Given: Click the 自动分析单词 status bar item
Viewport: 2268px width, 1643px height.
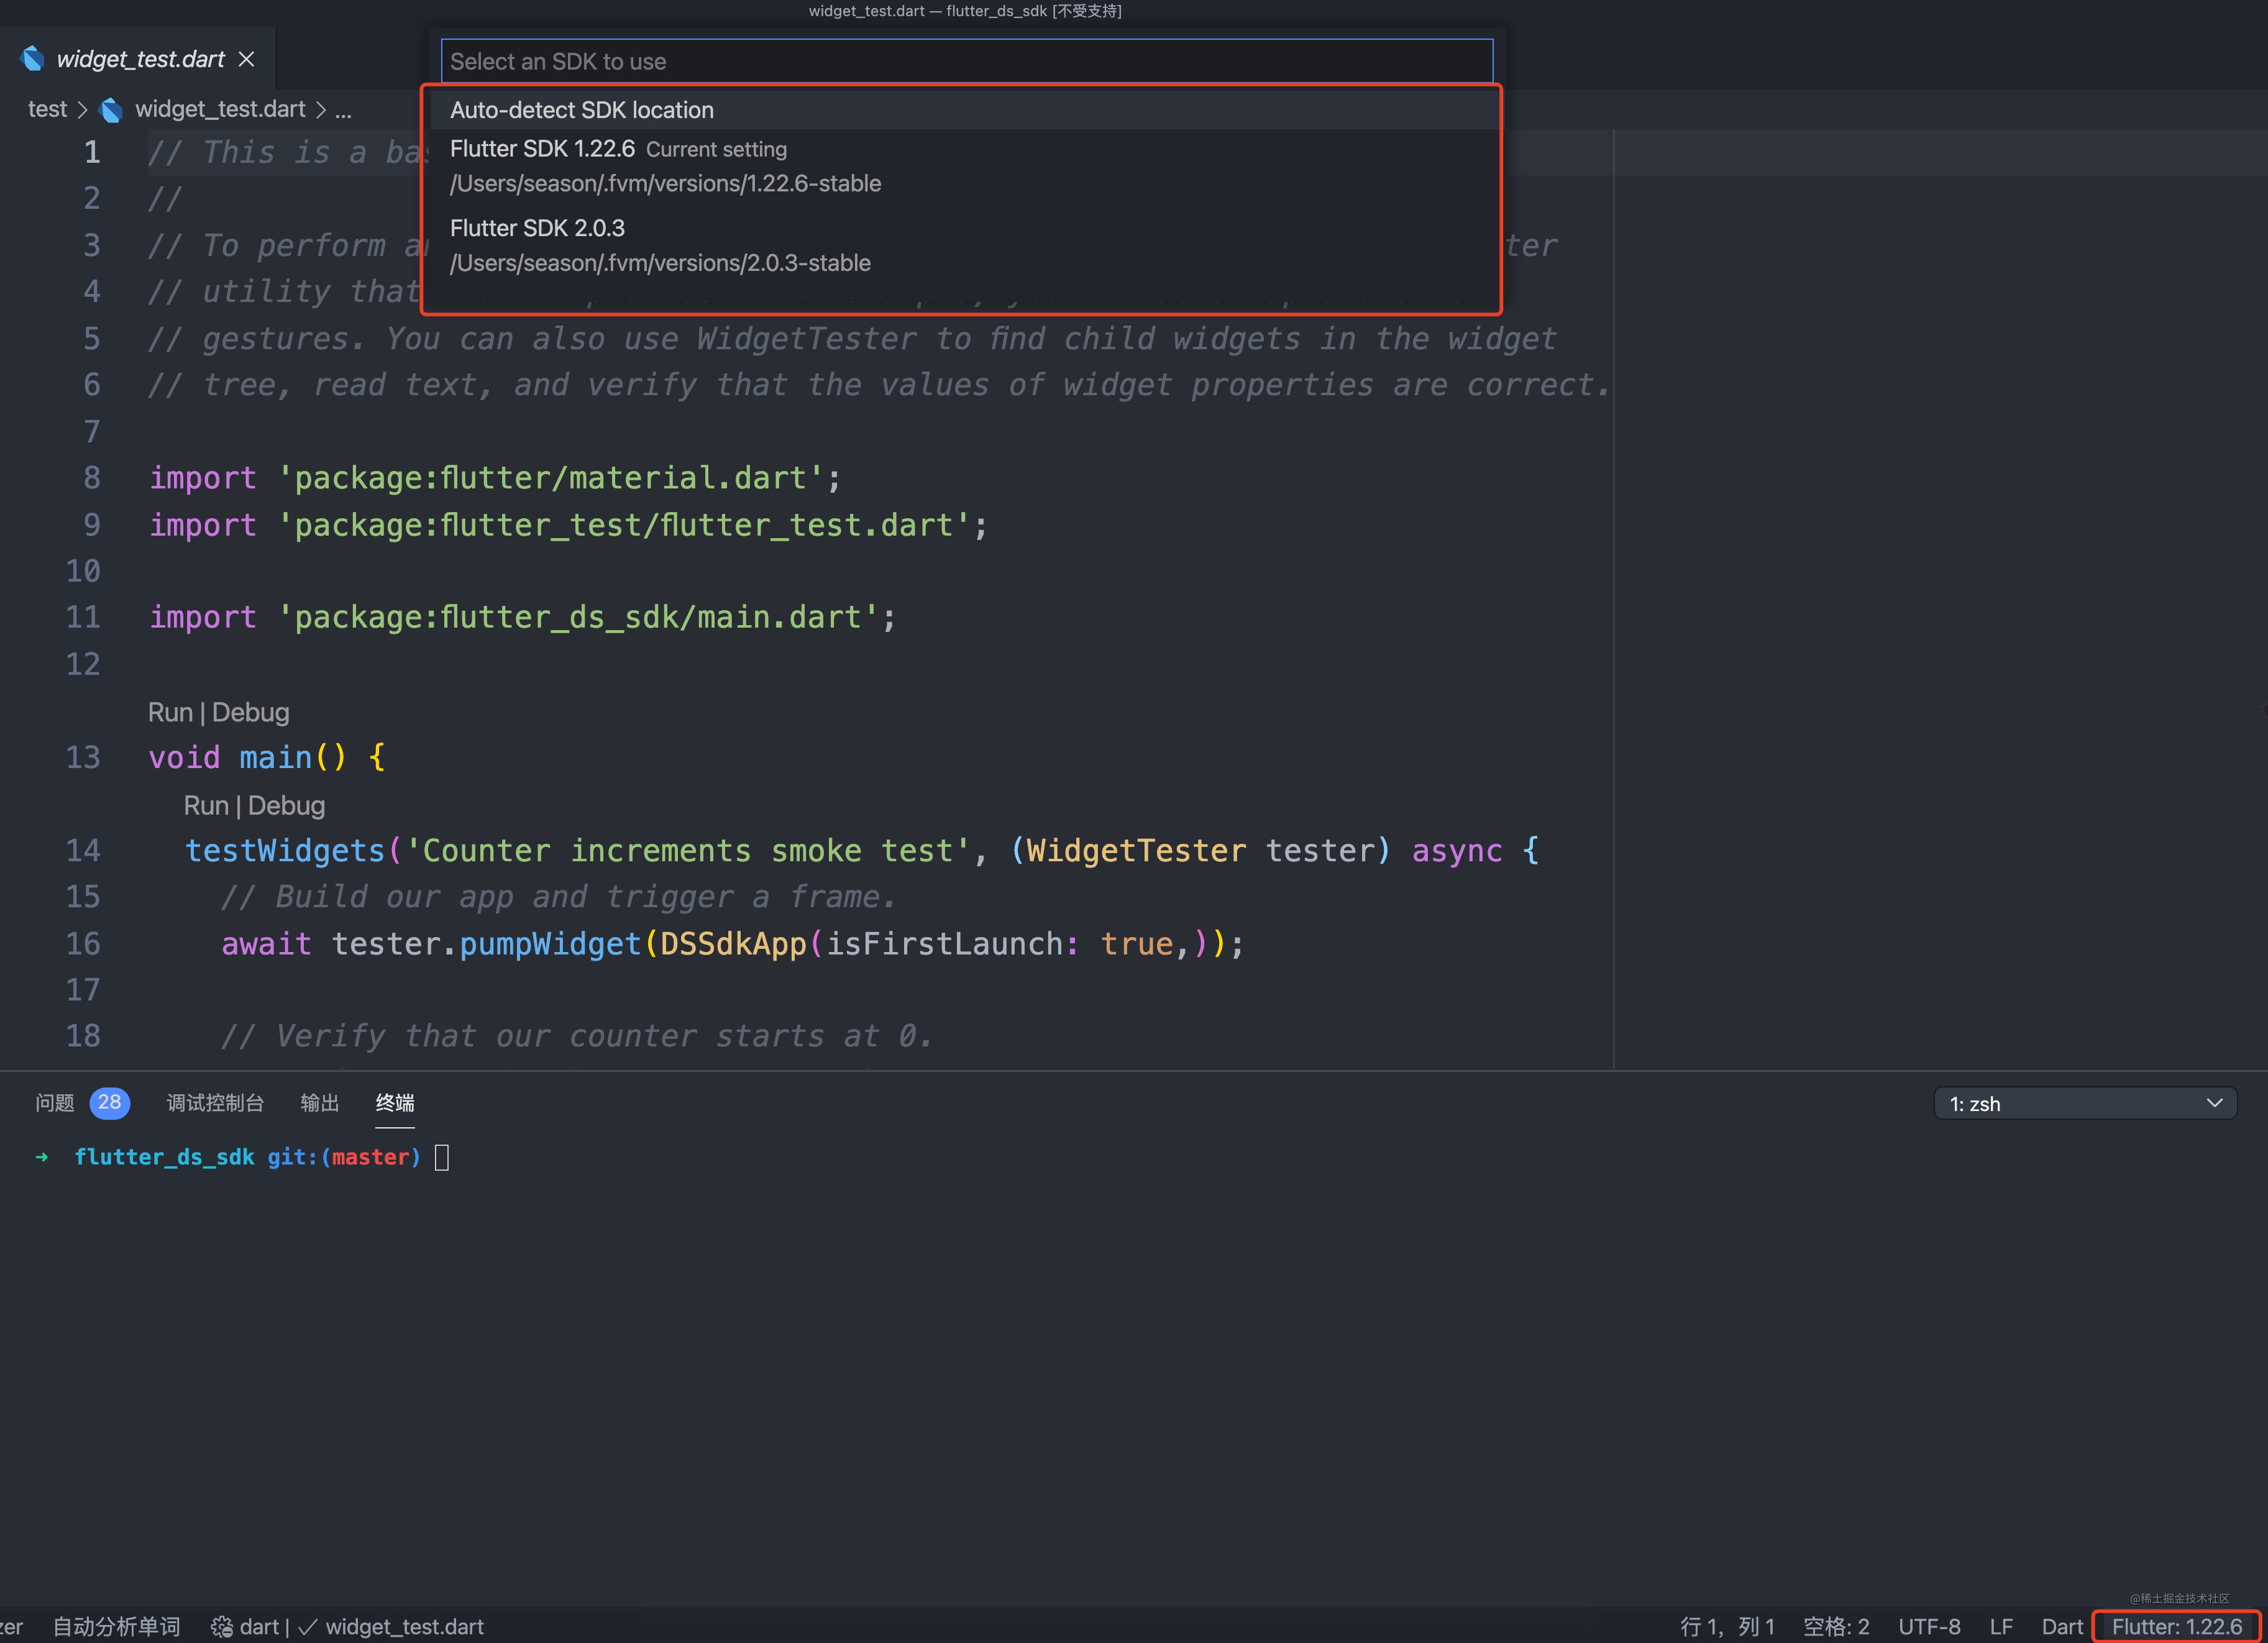Looking at the screenshot, I should click(x=116, y=1626).
